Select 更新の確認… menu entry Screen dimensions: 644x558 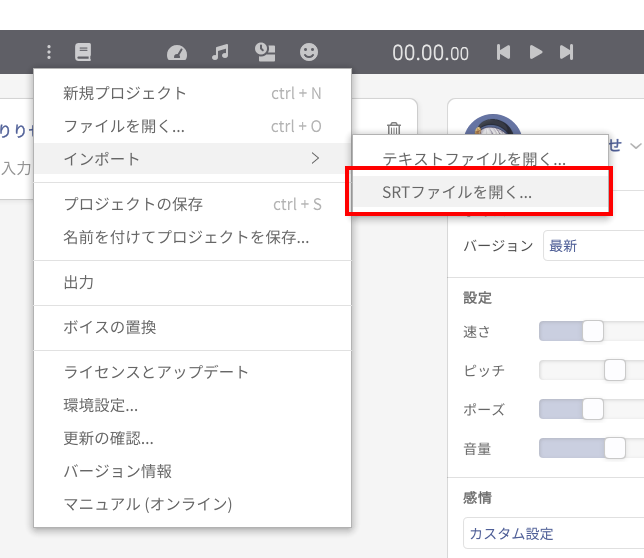[x=192, y=438]
